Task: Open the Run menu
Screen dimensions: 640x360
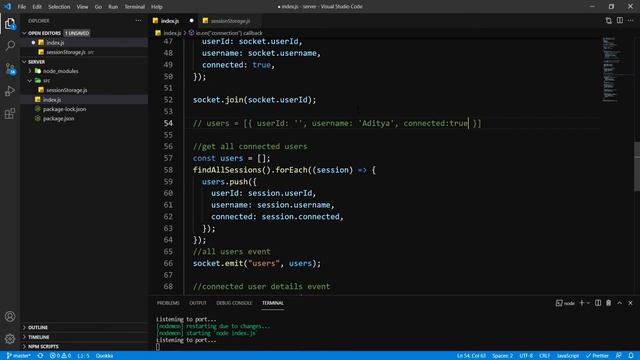Action: tap(113, 7)
